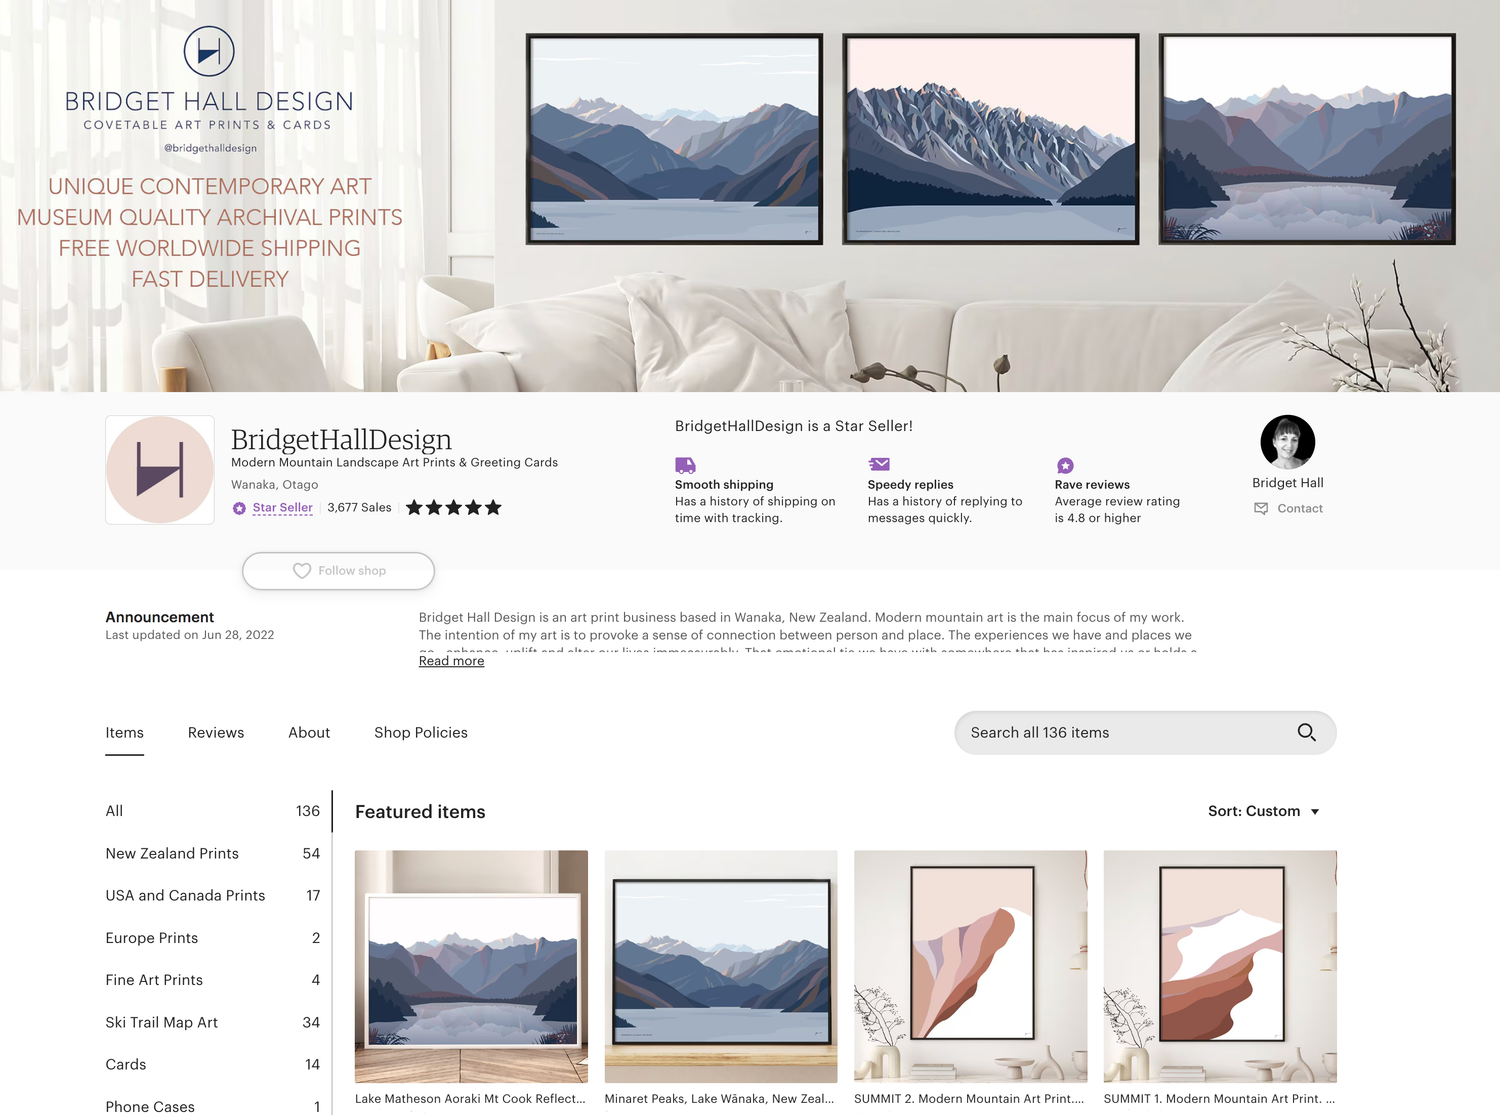Image resolution: width=1500 pixels, height=1115 pixels.
Task: Click the Rave reviews star icon
Action: coord(1065,466)
